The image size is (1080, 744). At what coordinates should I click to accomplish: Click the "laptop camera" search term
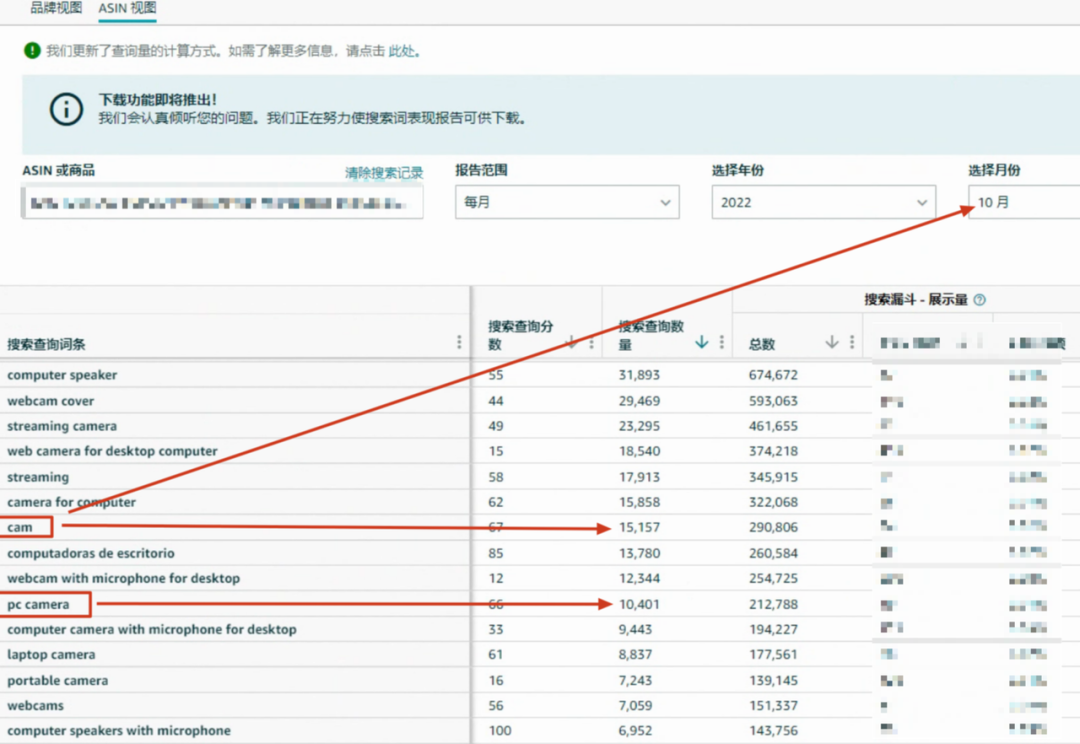pos(52,655)
